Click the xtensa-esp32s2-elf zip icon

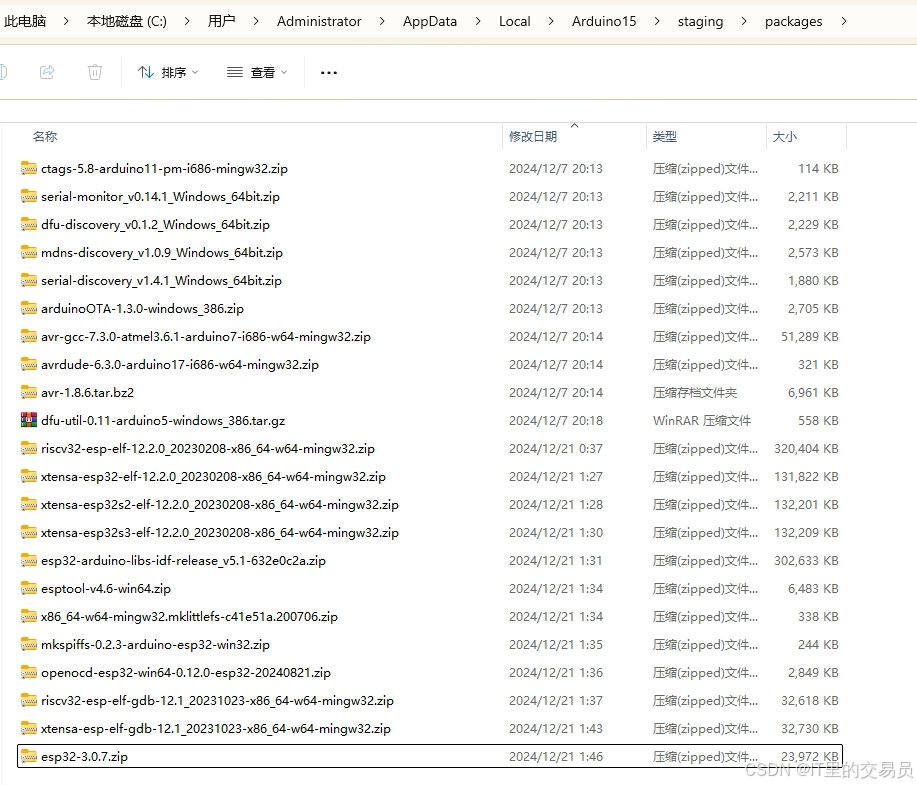(x=29, y=504)
